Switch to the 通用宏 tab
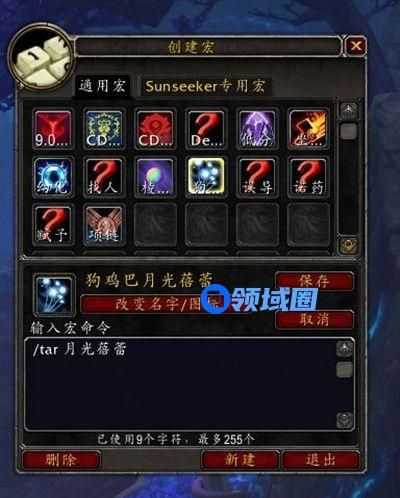 (102, 87)
